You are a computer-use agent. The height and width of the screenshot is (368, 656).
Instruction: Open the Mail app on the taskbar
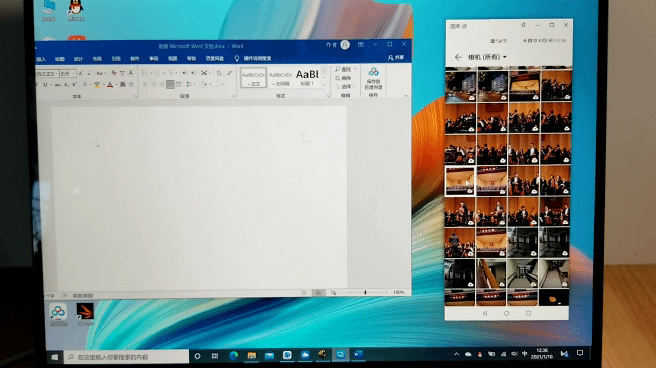(269, 355)
